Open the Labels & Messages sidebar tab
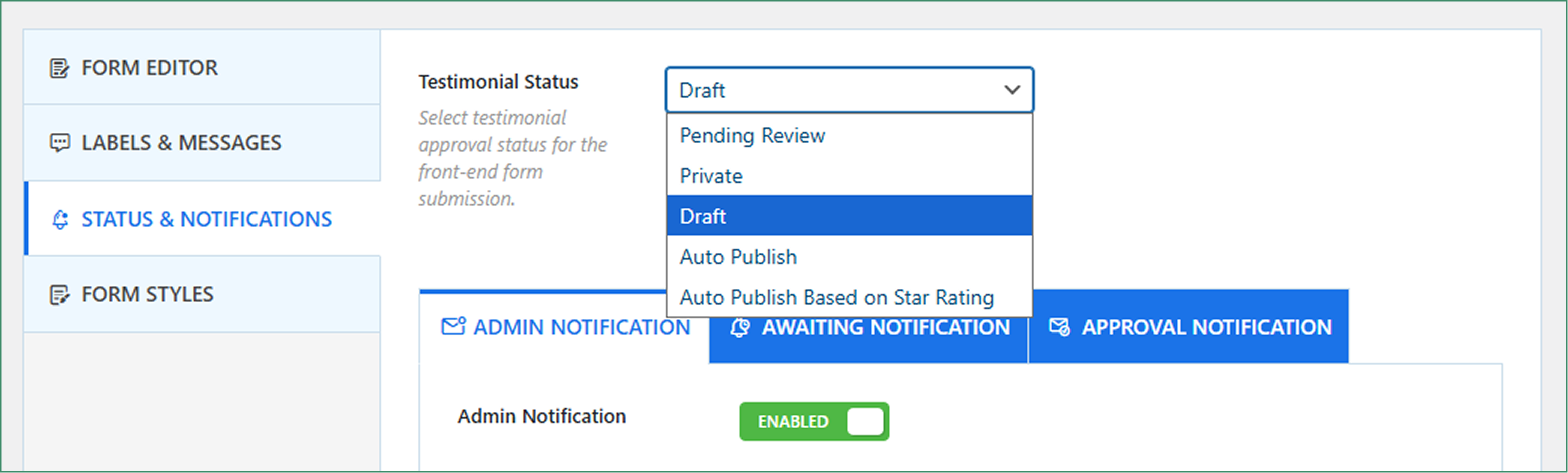The width and height of the screenshot is (1568, 473). click(x=202, y=143)
